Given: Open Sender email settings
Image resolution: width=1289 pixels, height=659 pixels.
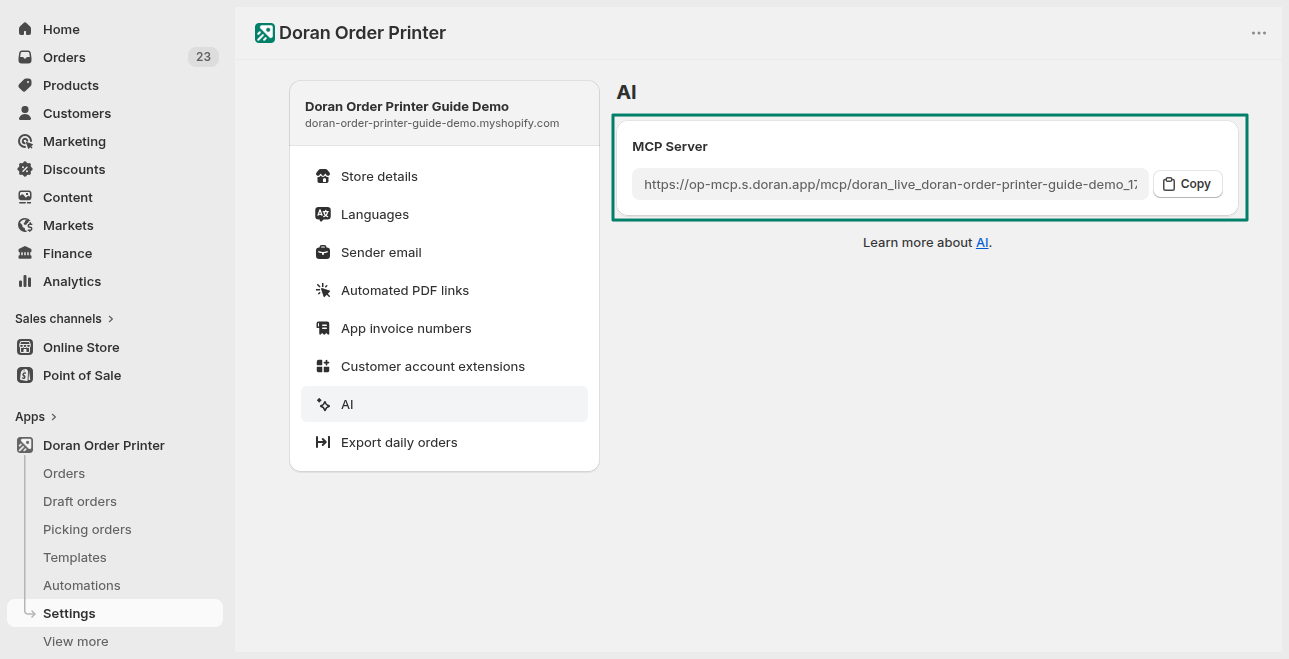Looking at the screenshot, I should (x=444, y=252).
